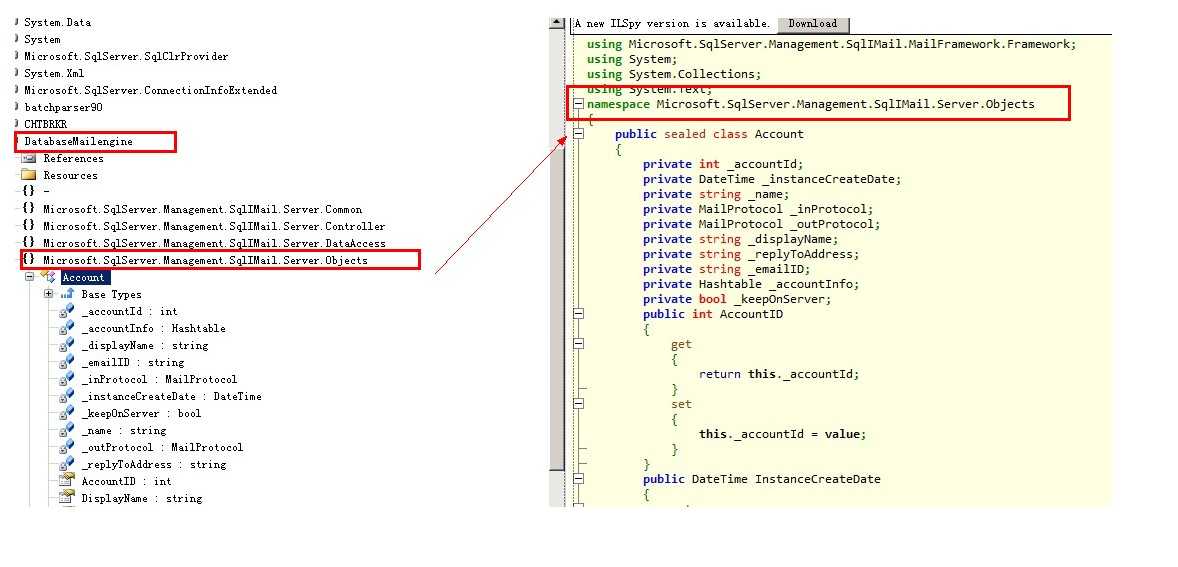Select the batchparser90 assembly
Screen dimensions: 1178x567
(63, 107)
